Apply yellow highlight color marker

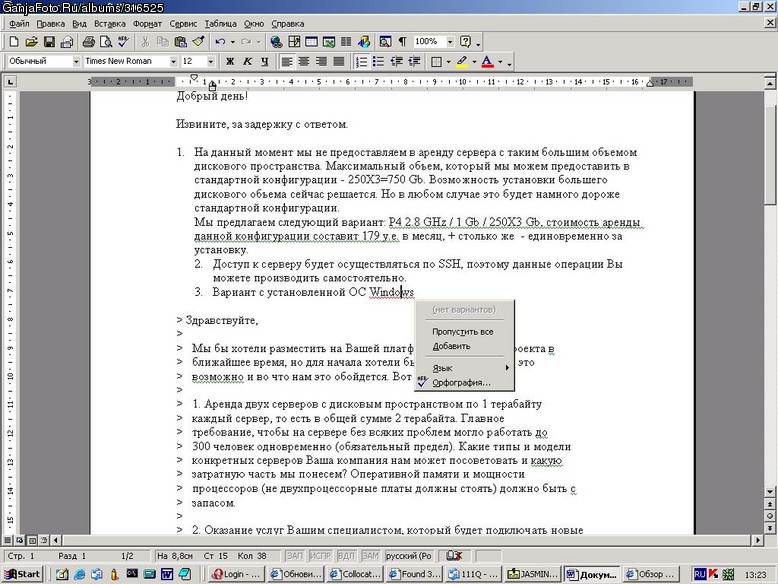(461, 62)
